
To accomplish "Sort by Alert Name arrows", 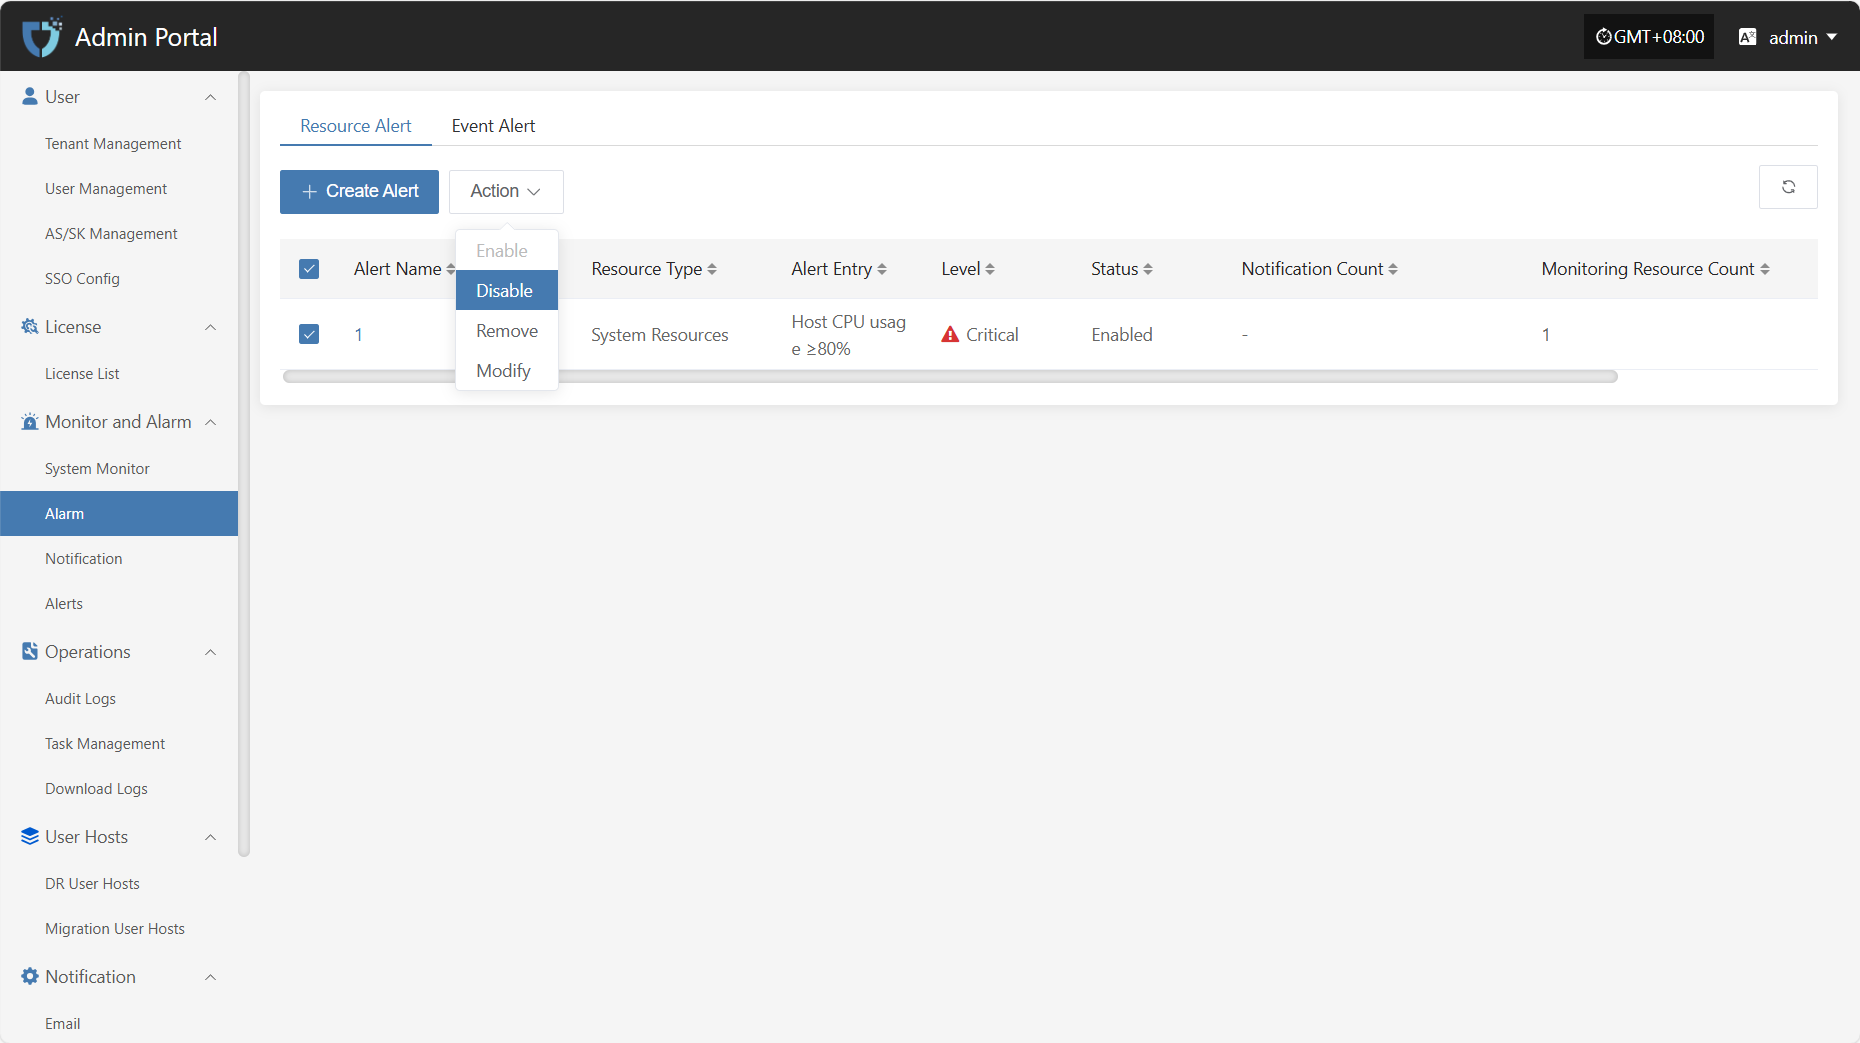I will tap(451, 269).
